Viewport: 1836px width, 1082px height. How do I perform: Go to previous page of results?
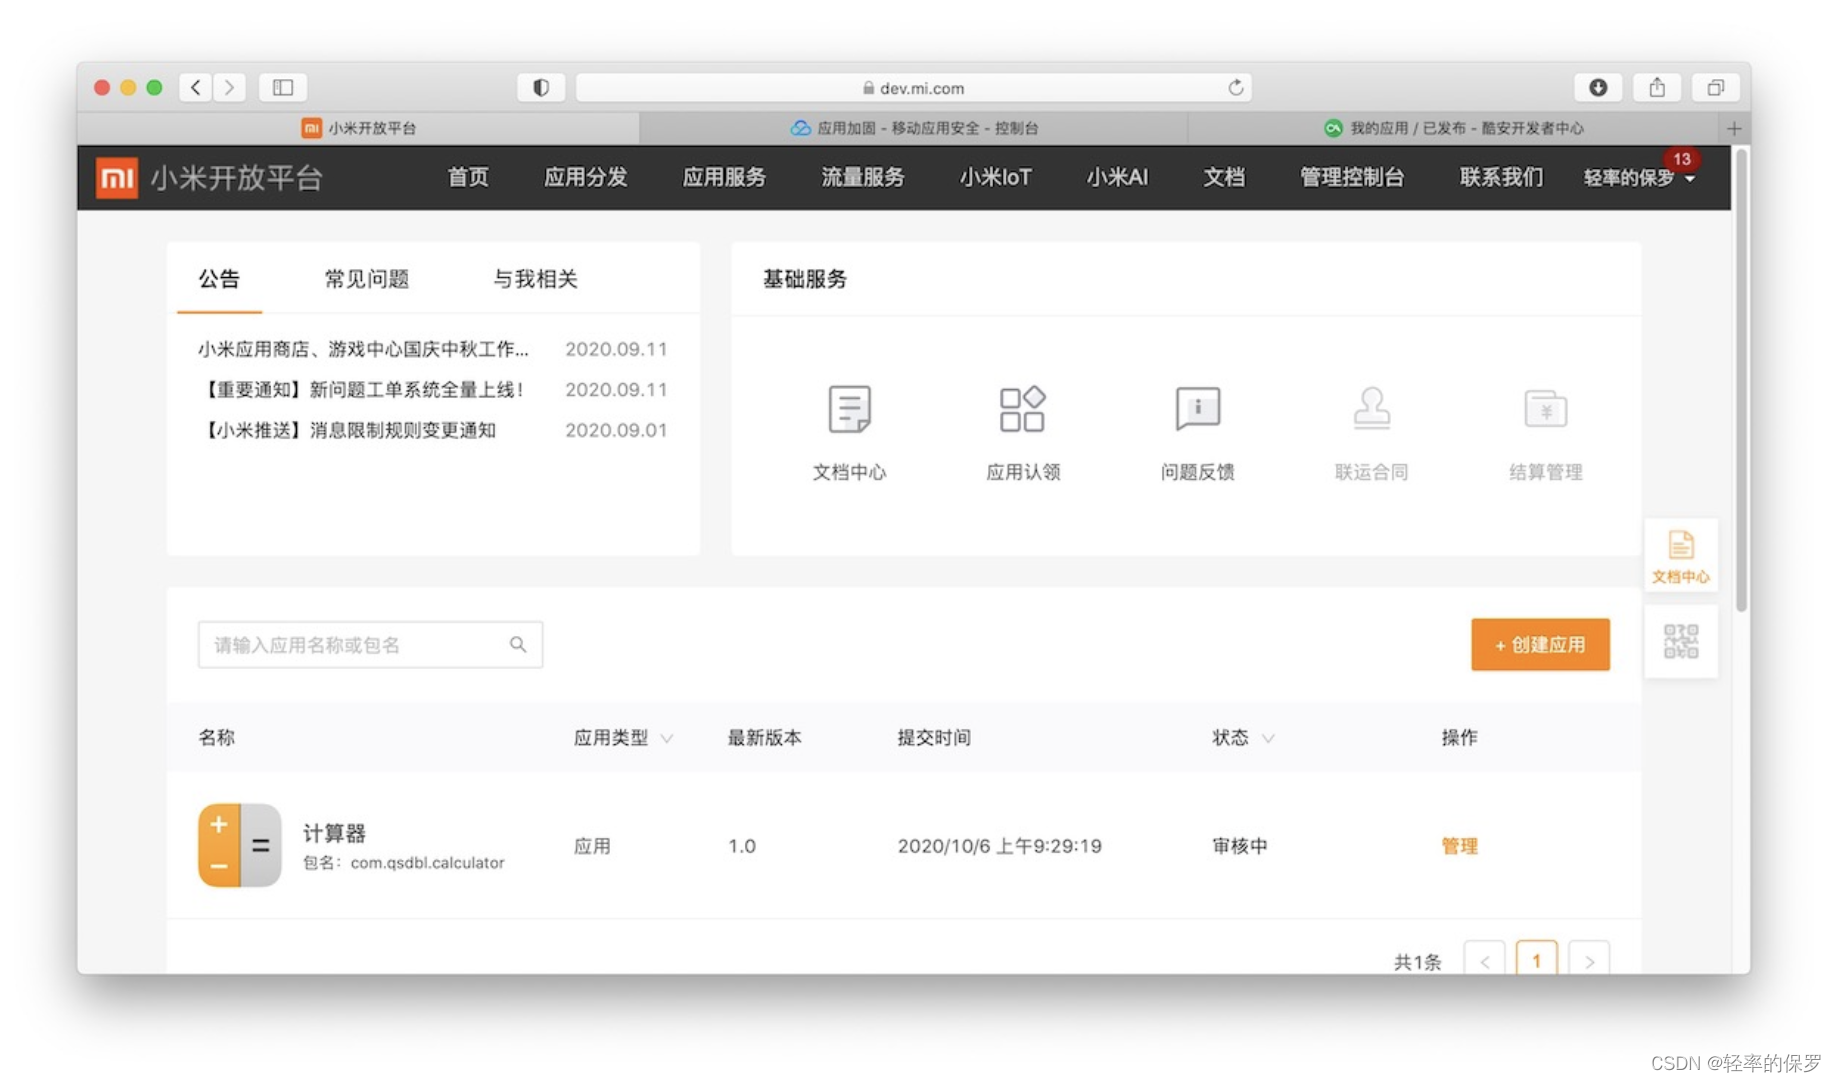[1485, 960]
